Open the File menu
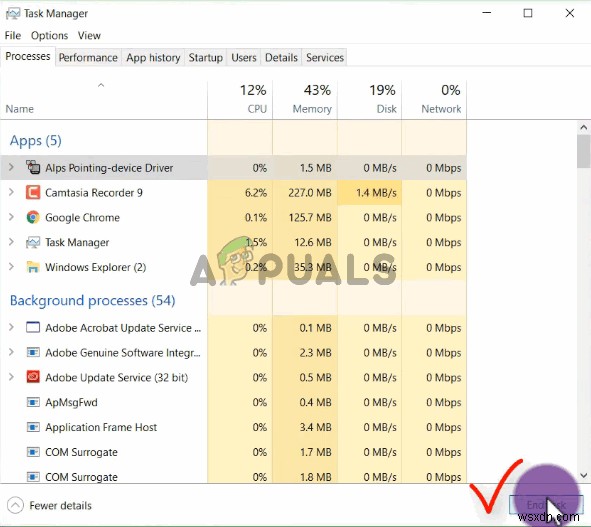 [13, 35]
